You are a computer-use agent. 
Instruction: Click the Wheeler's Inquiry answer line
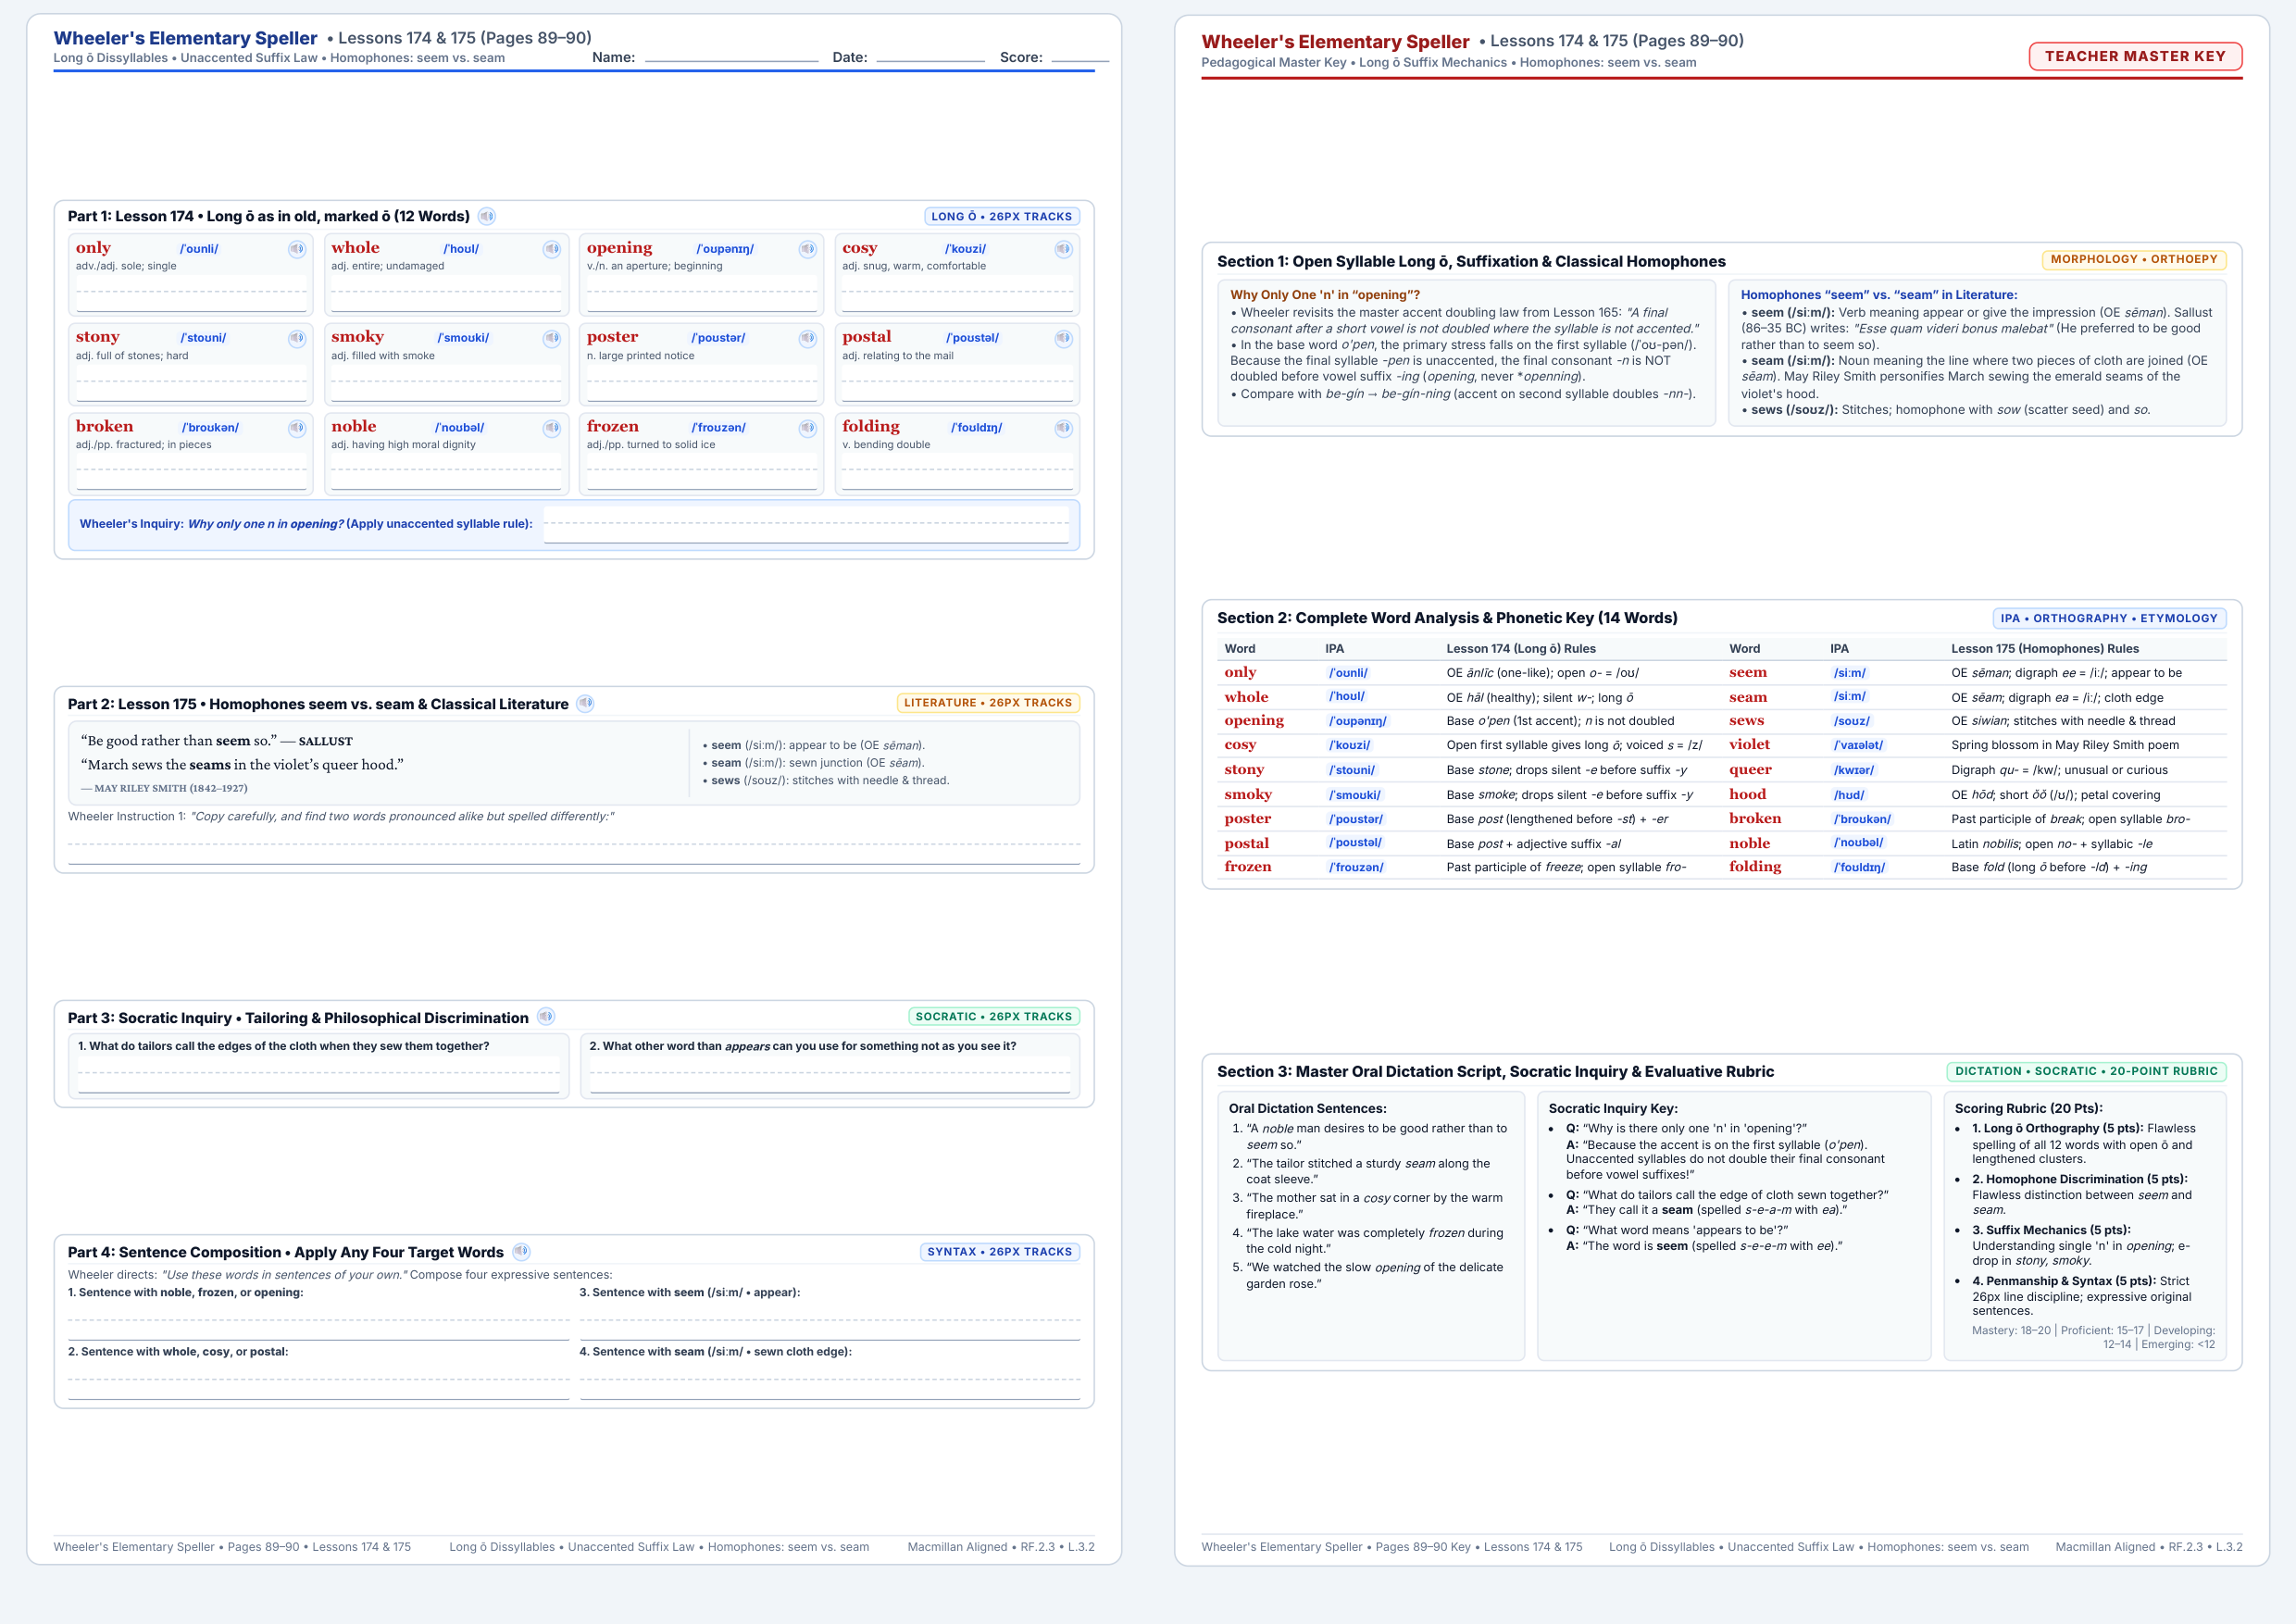pyautogui.click(x=806, y=525)
